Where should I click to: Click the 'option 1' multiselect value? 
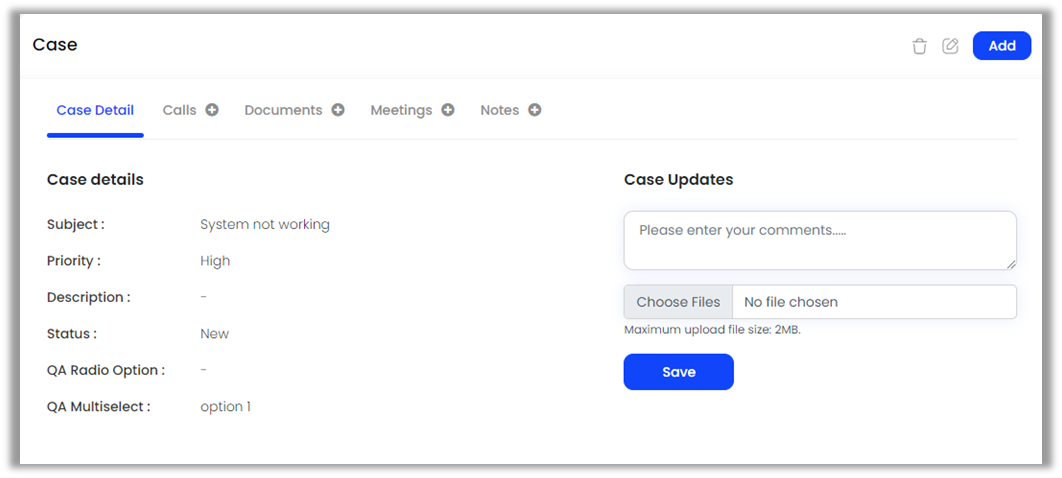tap(226, 407)
